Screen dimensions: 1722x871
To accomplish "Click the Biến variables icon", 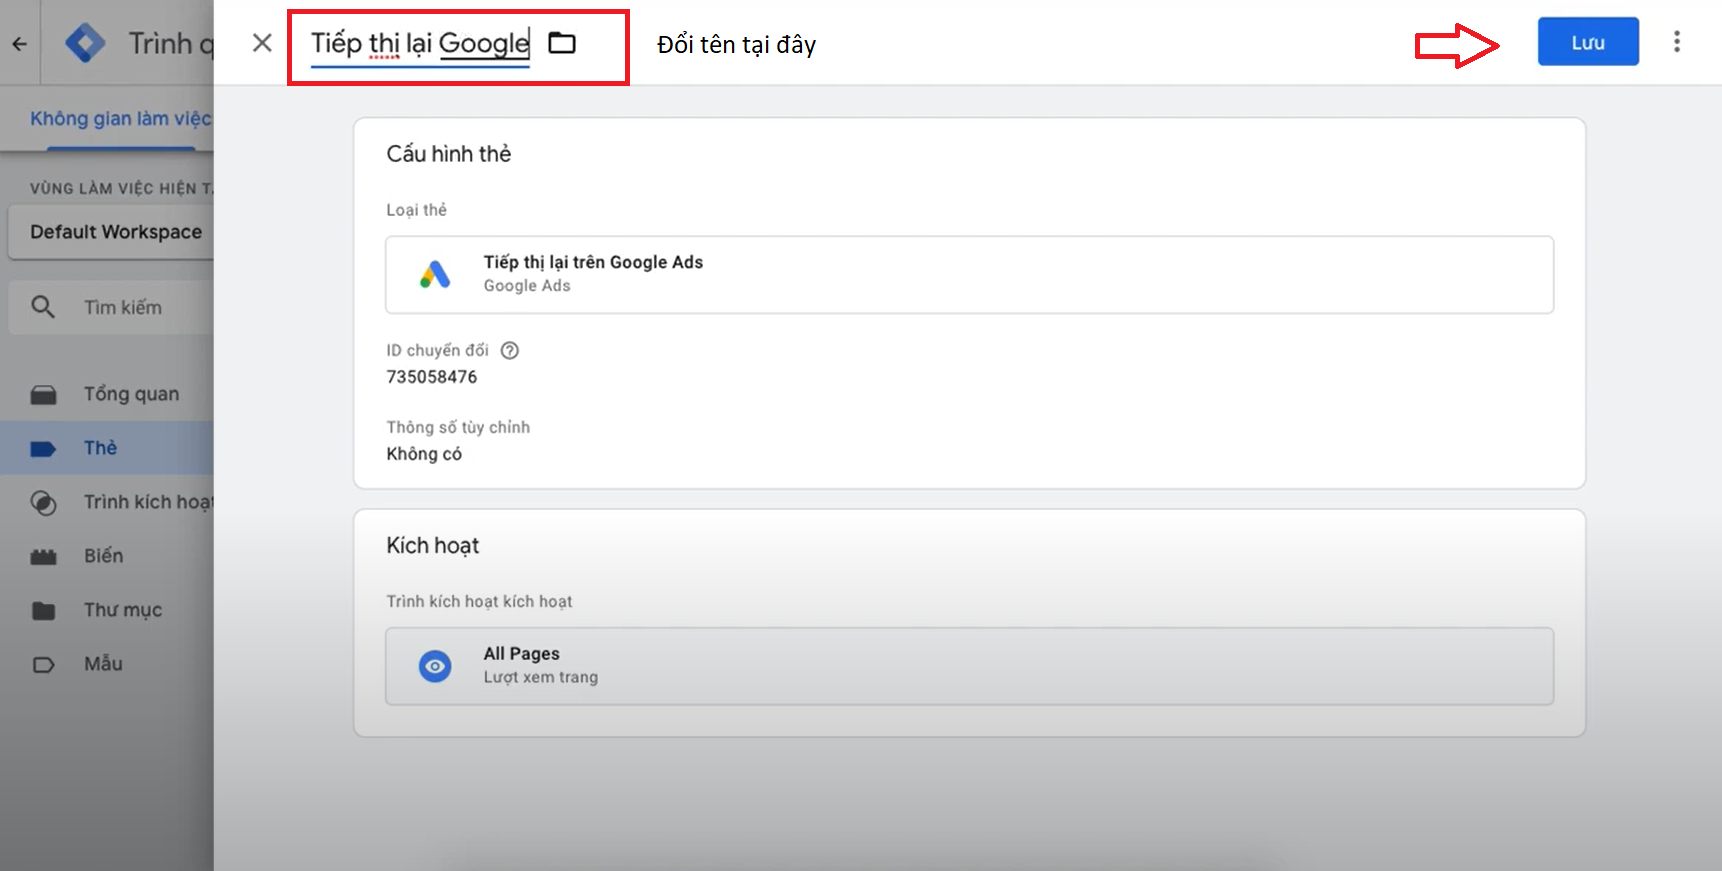I will [x=43, y=556].
